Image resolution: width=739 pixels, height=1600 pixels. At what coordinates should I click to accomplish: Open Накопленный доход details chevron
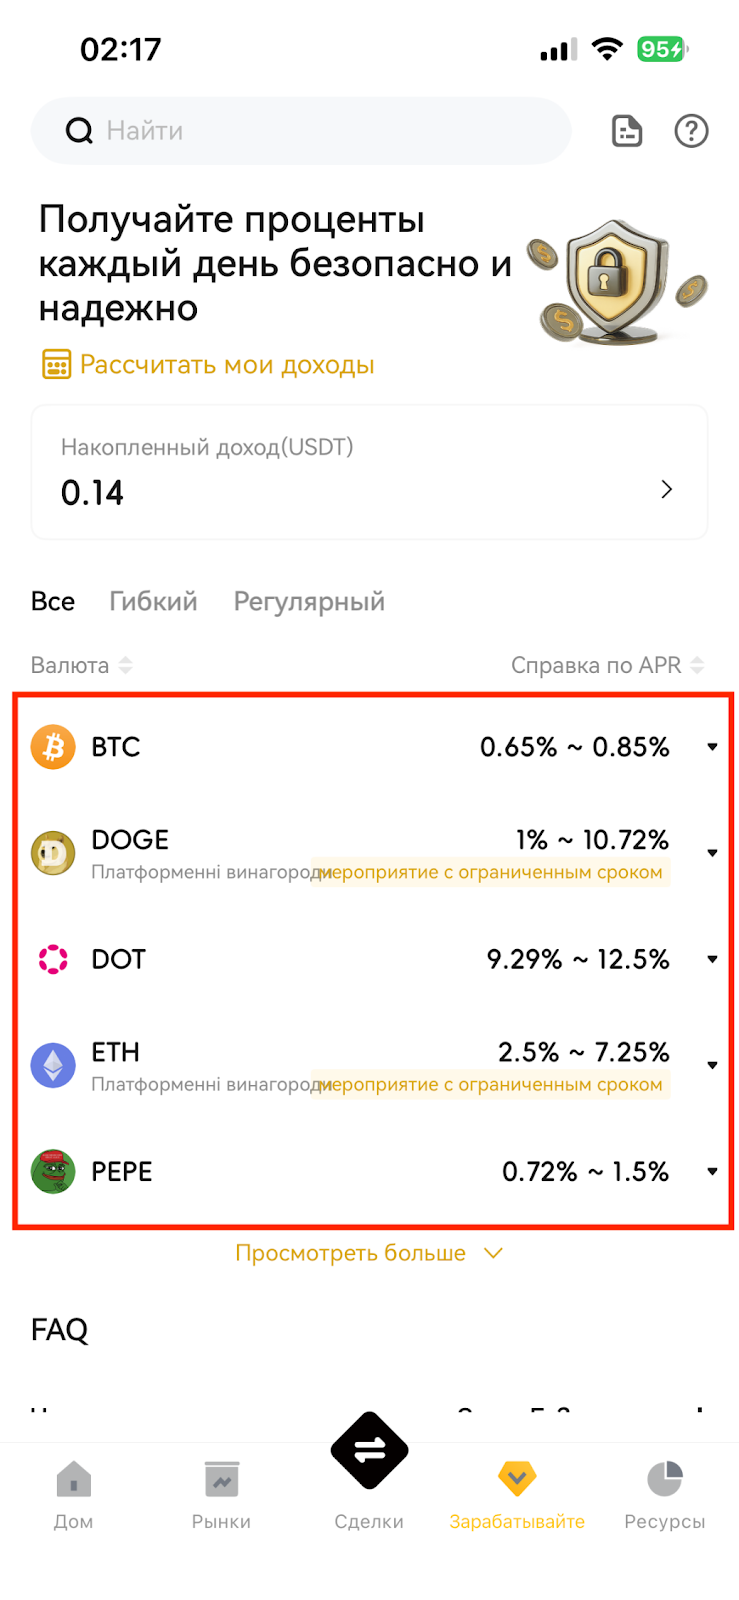point(666,489)
